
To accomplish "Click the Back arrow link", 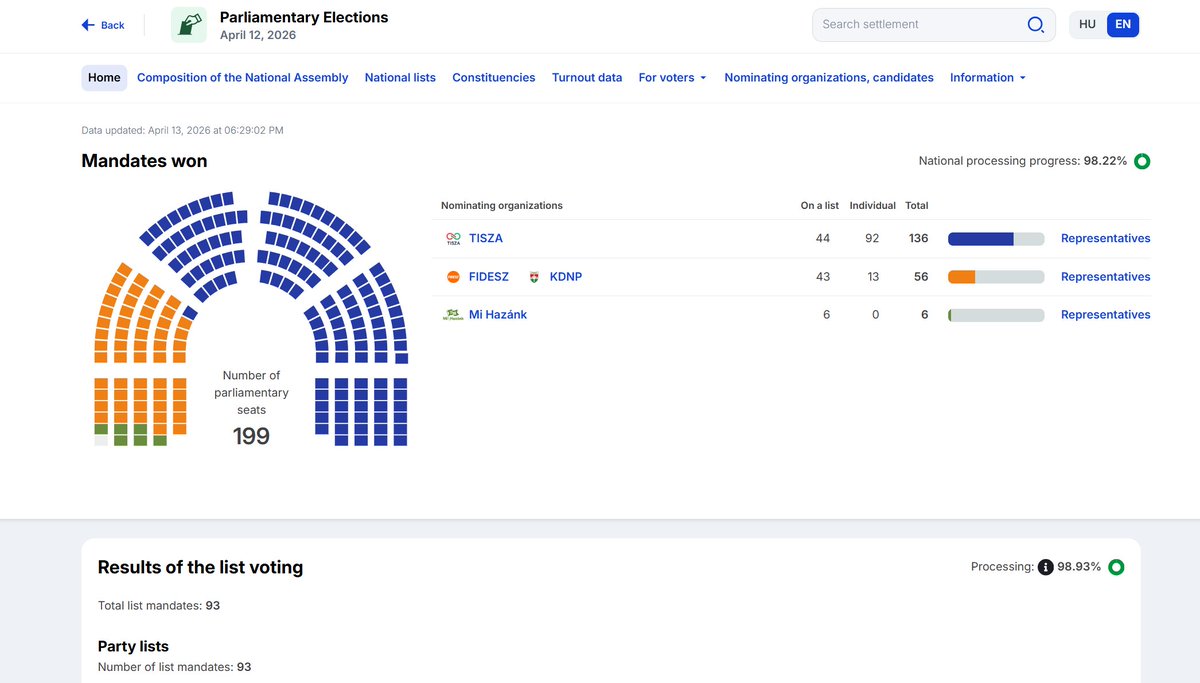I will tap(103, 25).
